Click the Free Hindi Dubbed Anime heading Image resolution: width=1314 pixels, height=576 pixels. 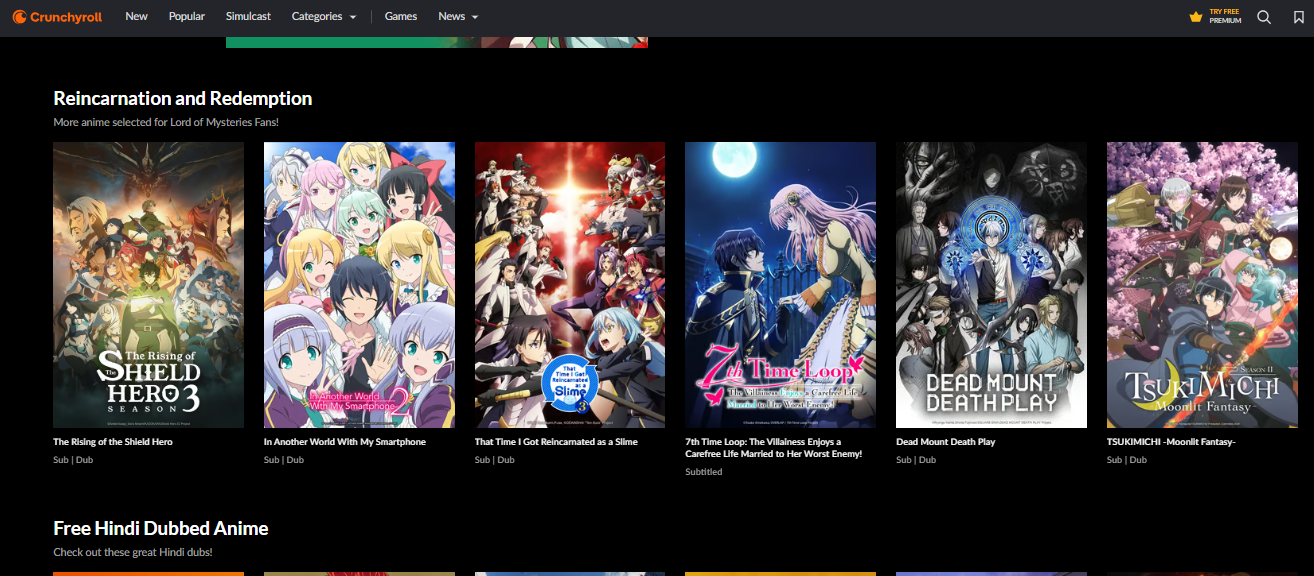tap(161, 528)
